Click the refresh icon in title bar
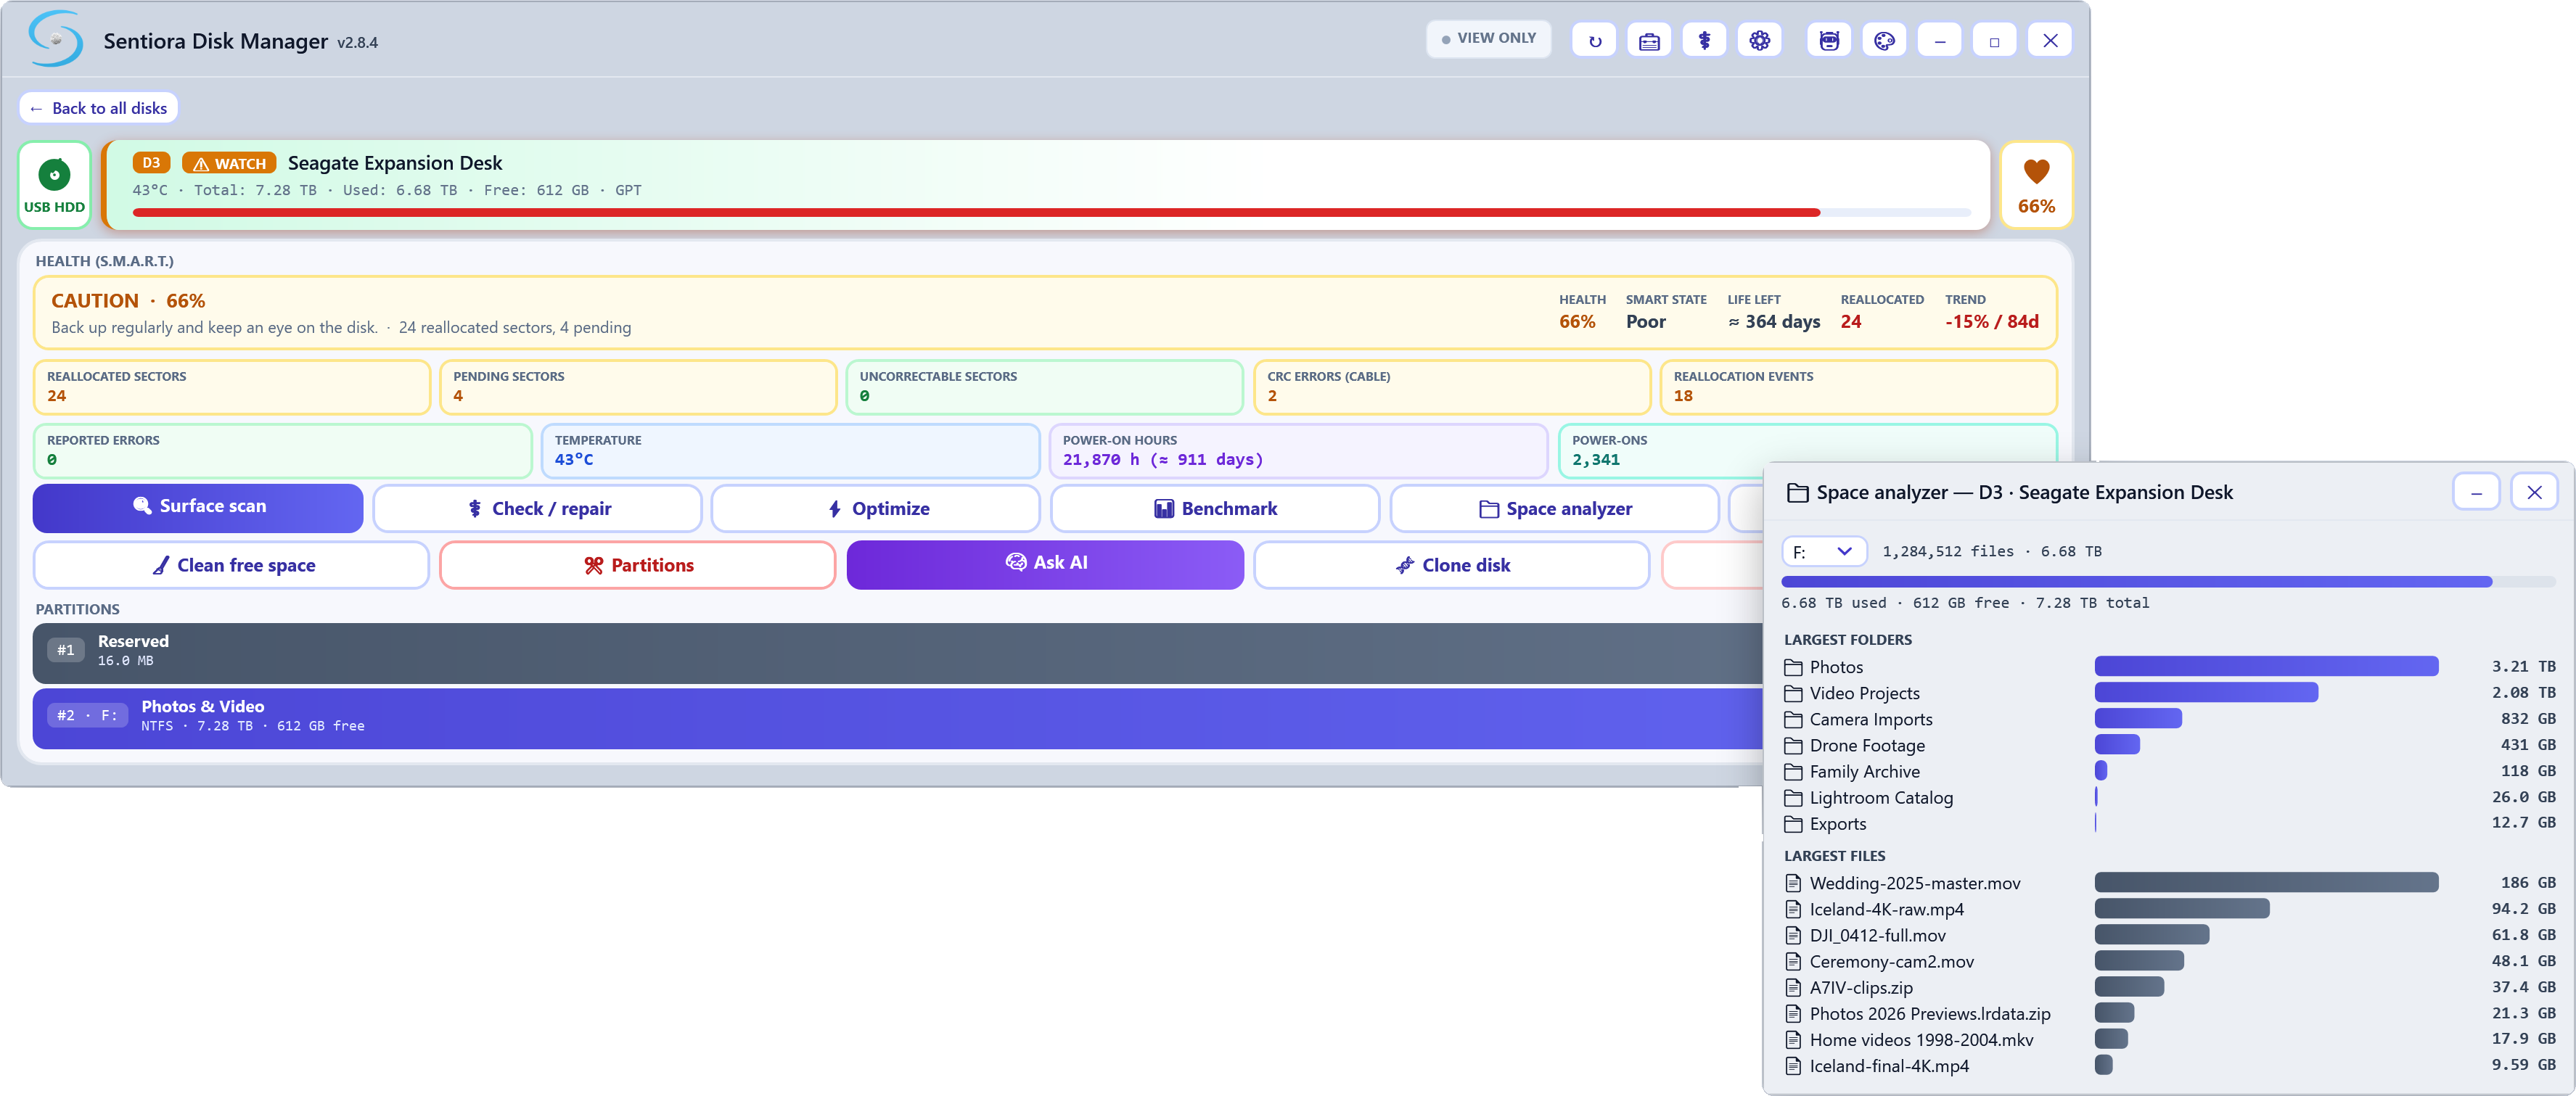This screenshot has width=2576, height=1096. [x=1594, y=41]
